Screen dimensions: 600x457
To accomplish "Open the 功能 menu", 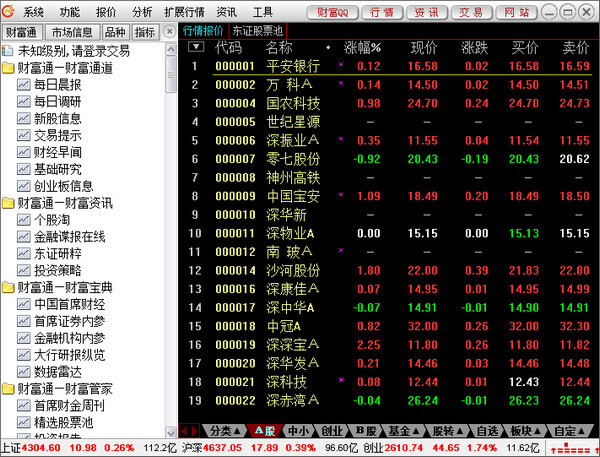I will [70, 12].
